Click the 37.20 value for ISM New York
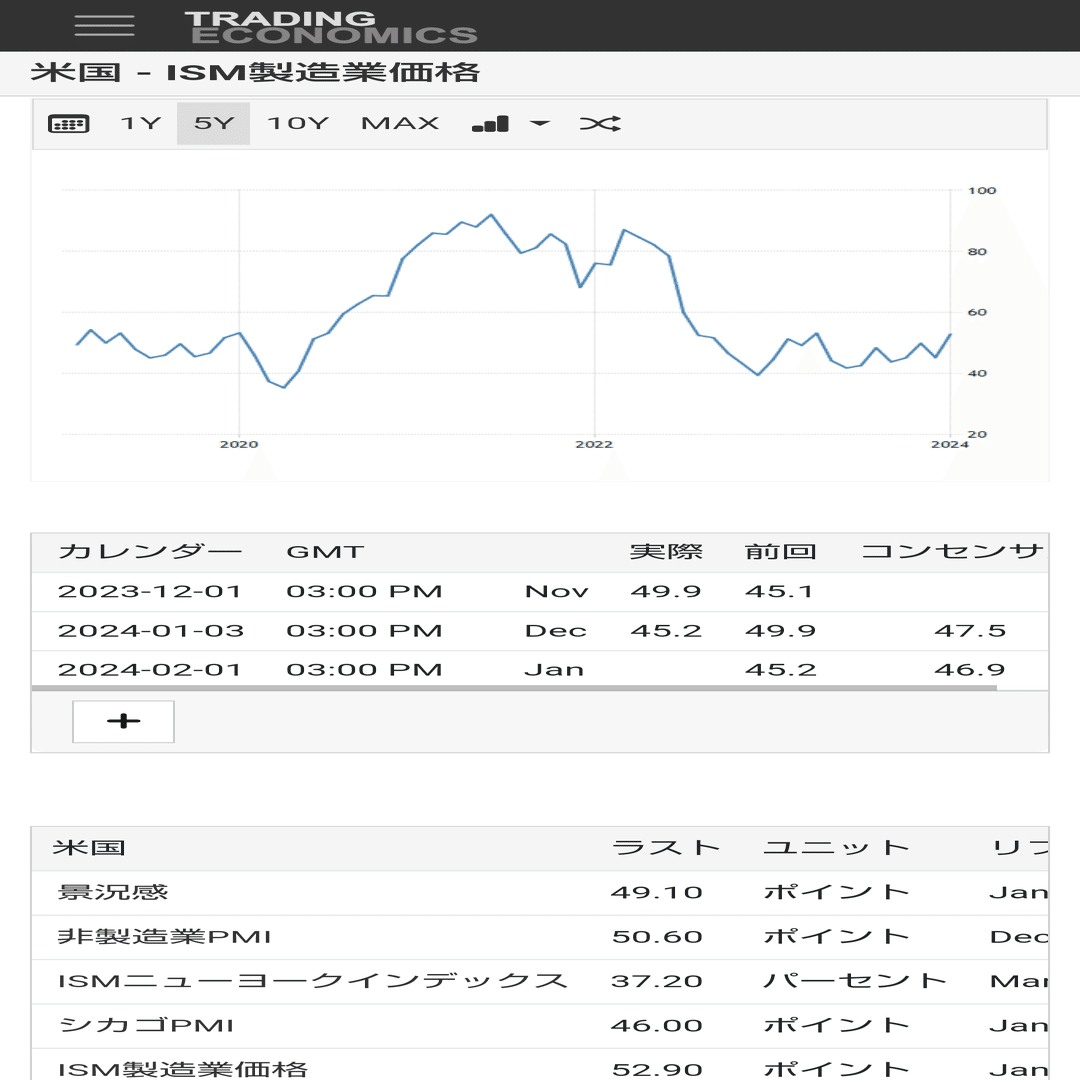 pos(656,981)
